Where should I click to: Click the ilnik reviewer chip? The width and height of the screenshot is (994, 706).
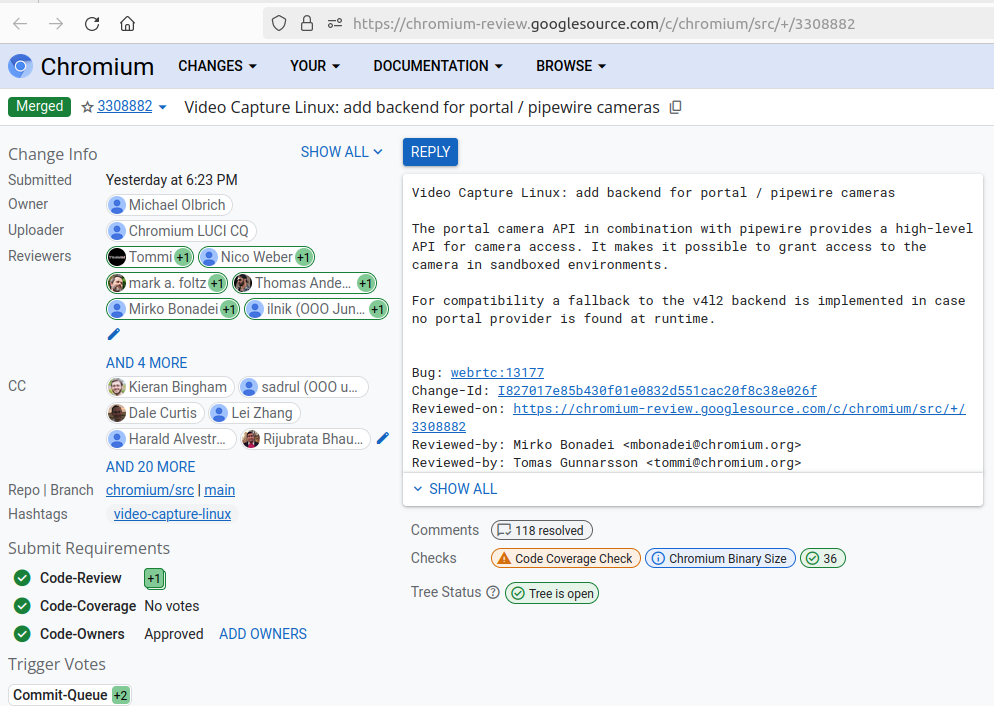coord(316,309)
